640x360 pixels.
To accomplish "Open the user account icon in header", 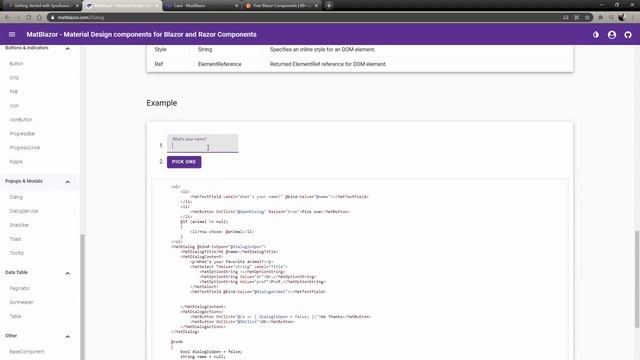I will [612, 35].
